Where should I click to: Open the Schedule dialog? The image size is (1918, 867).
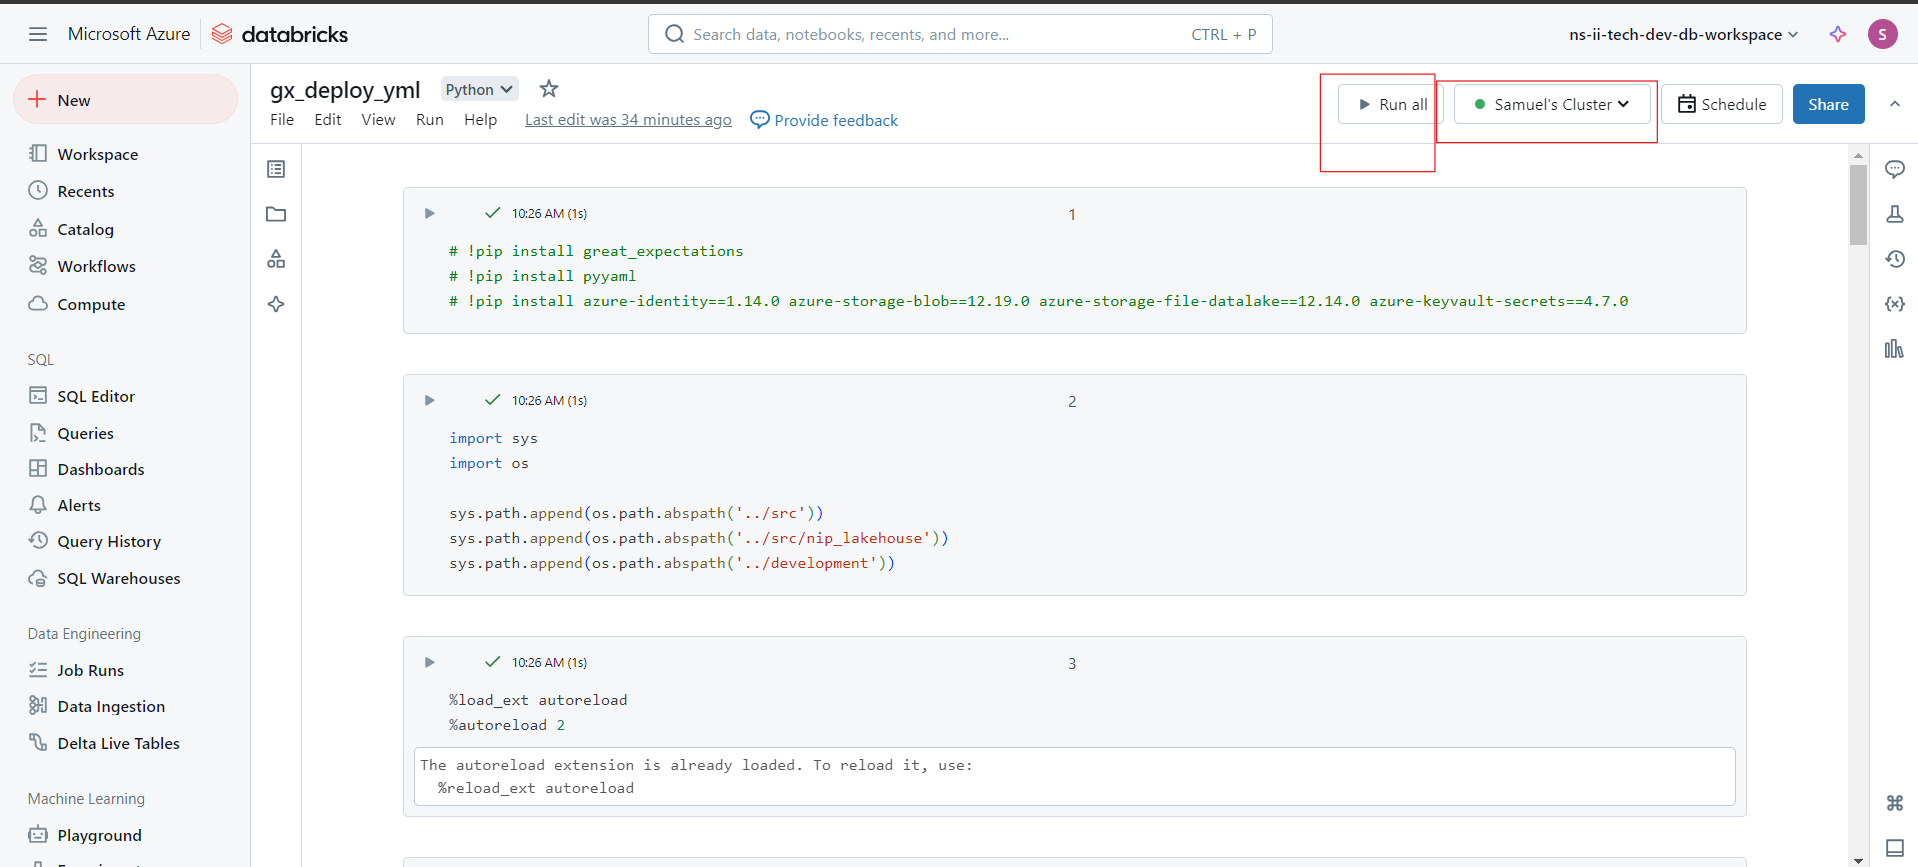[1721, 104]
